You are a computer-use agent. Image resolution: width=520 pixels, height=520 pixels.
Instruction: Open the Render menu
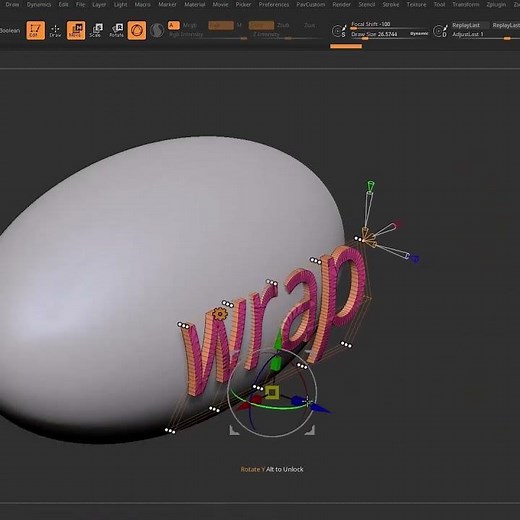tap(342, 4)
